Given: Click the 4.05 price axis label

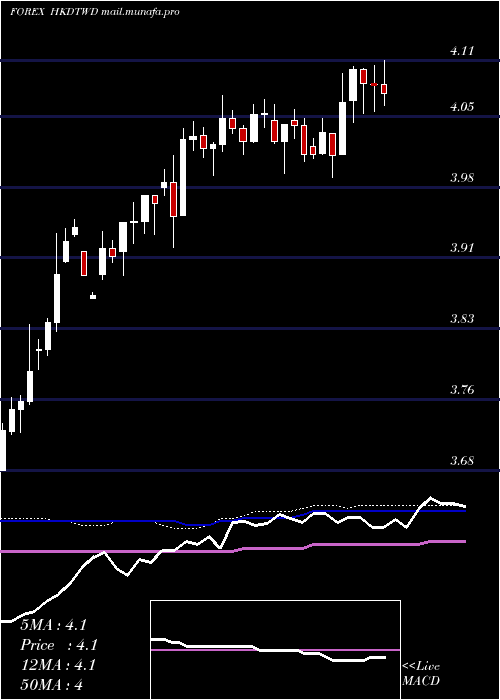Looking at the screenshot, I should [x=461, y=107].
